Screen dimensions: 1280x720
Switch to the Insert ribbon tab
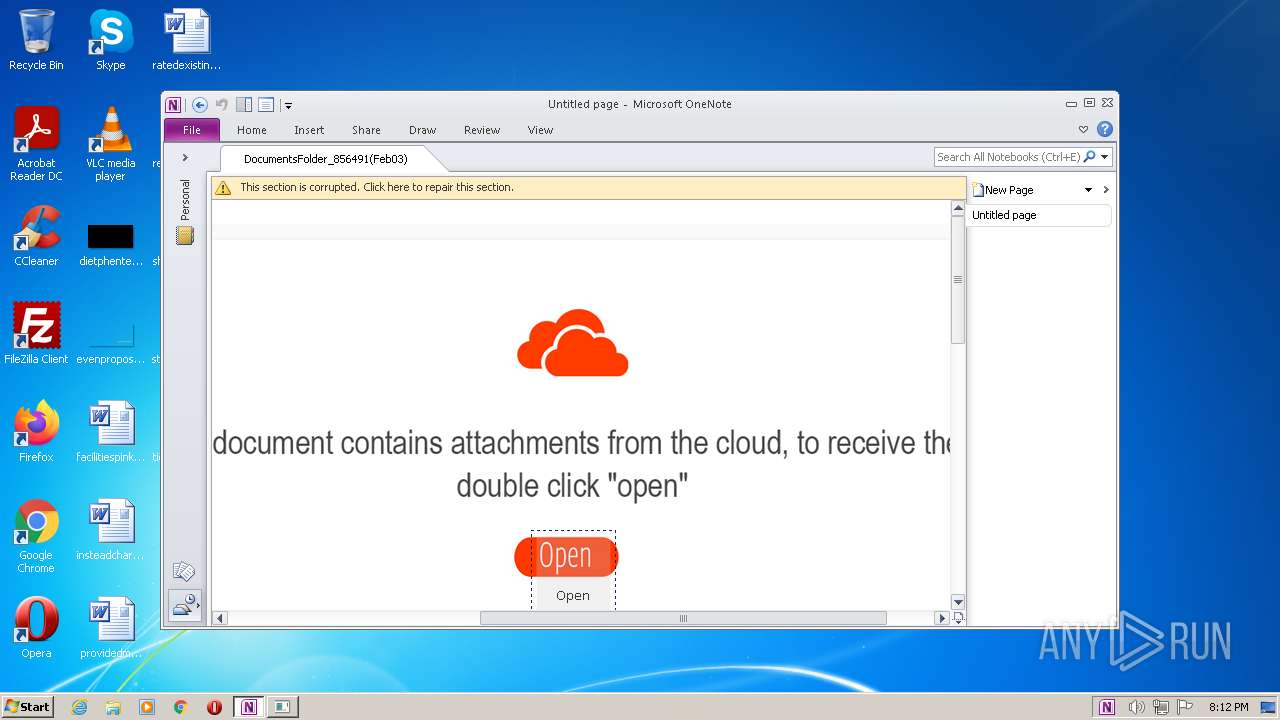(x=309, y=130)
